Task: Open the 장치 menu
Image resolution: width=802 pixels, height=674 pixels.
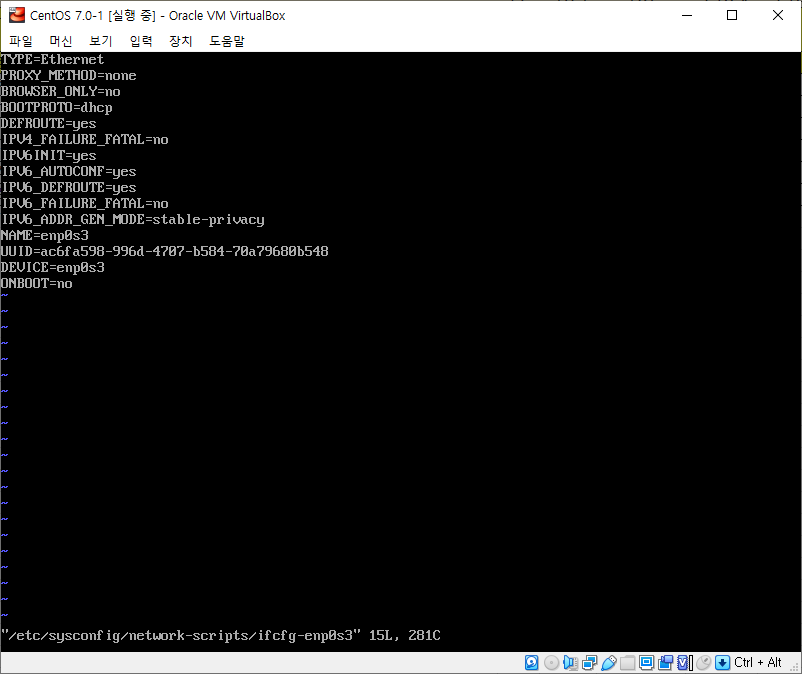Action: pos(181,41)
